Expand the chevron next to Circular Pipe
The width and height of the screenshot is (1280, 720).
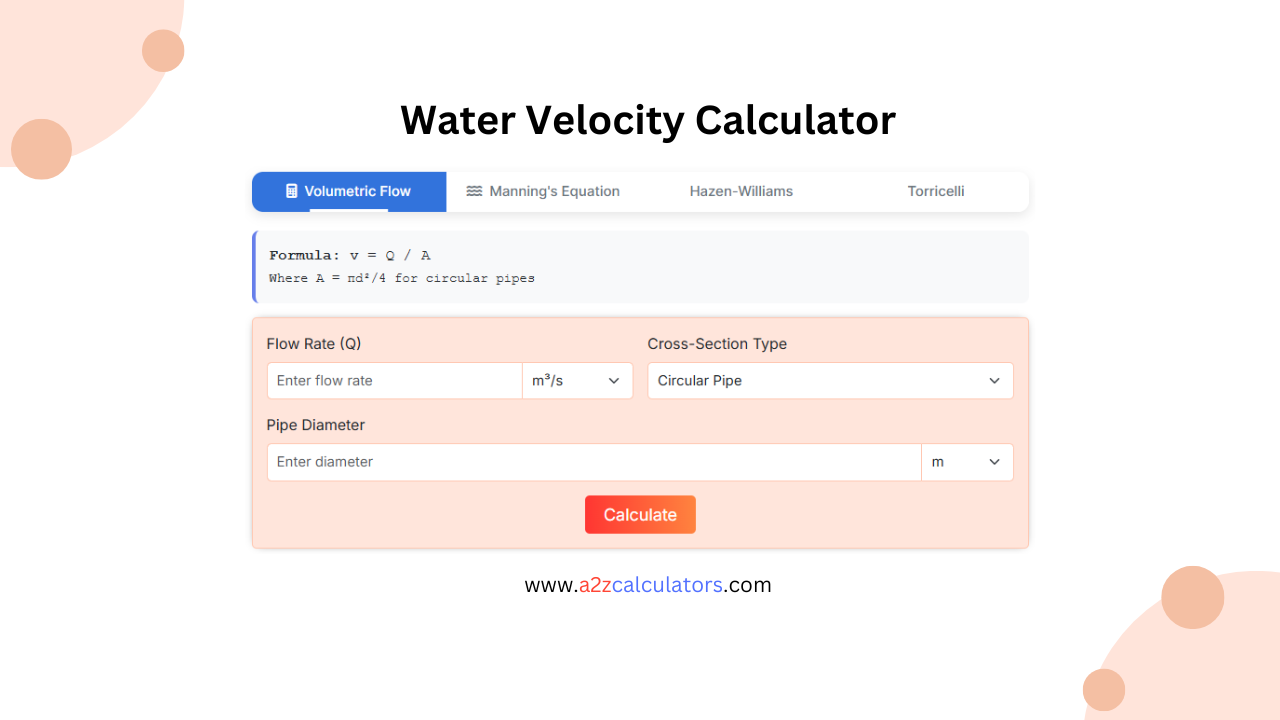995,380
